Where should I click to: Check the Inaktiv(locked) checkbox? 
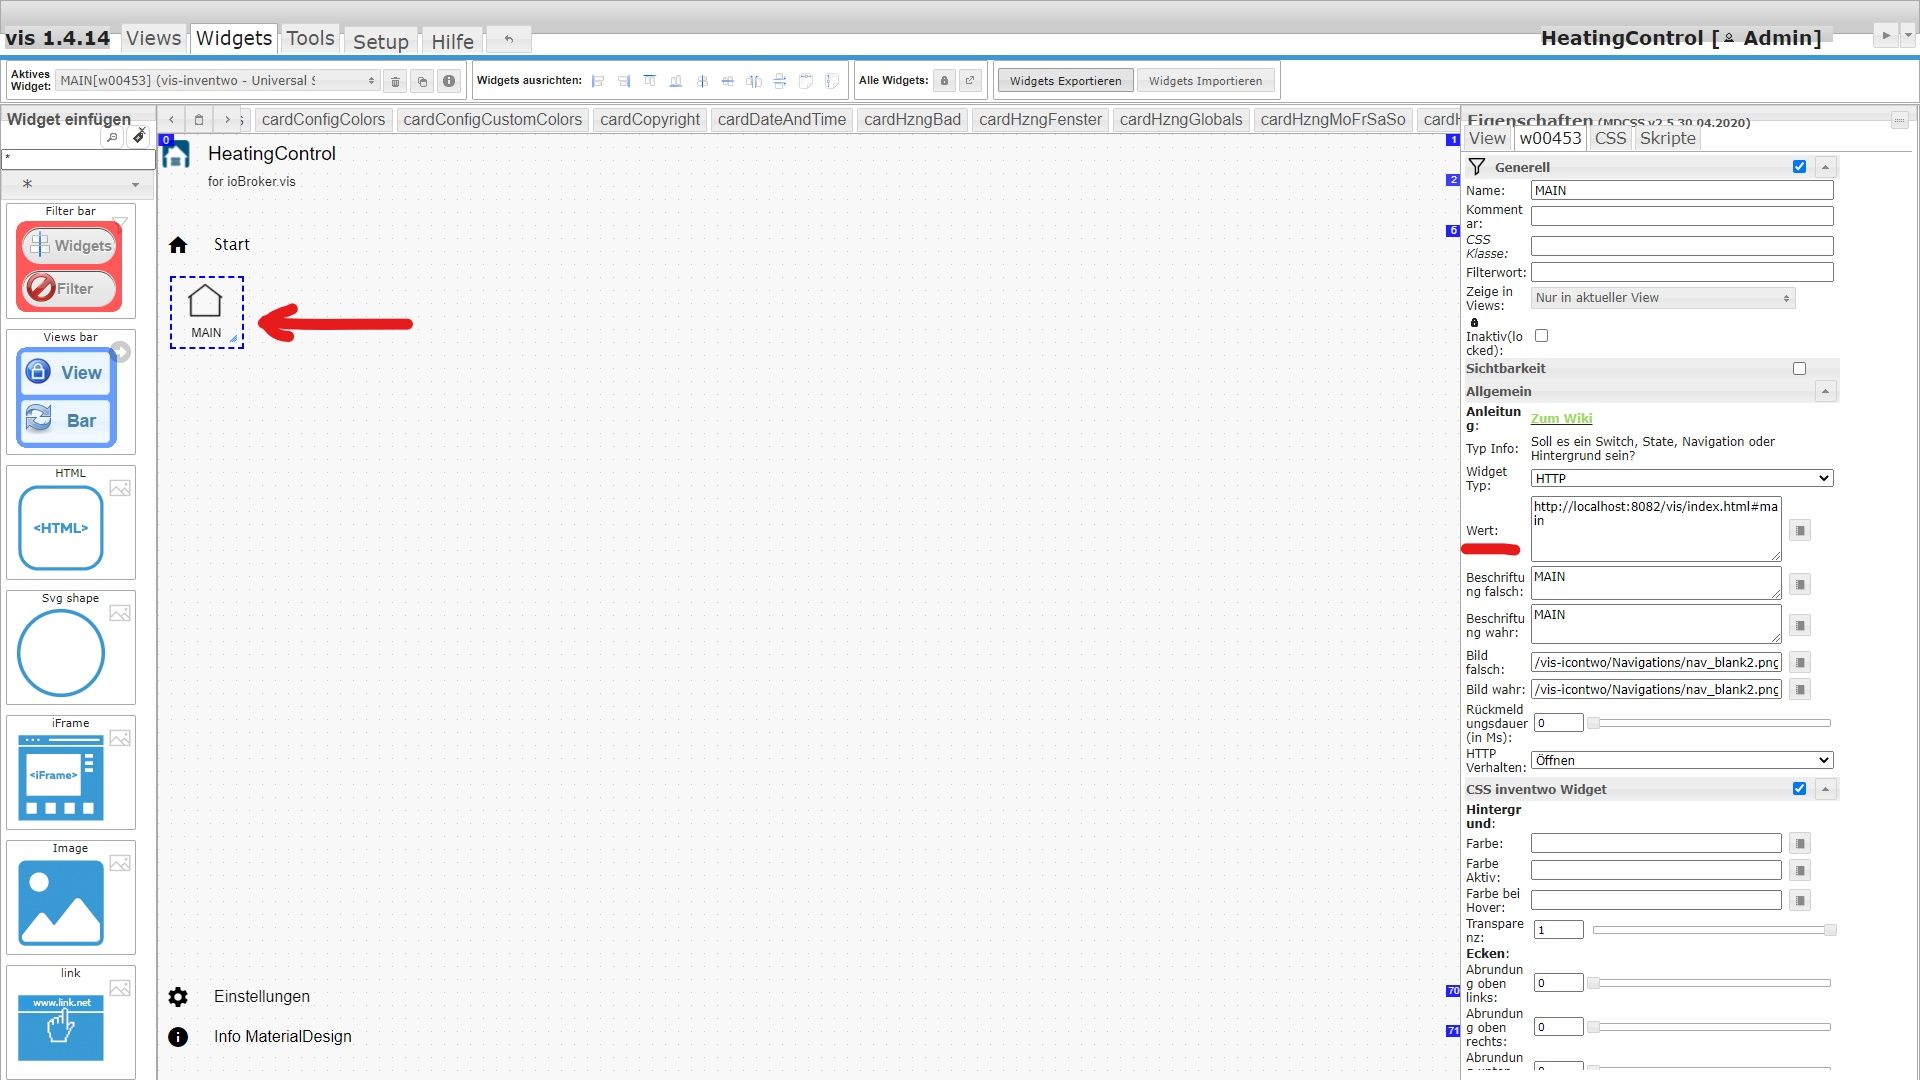pyautogui.click(x=1541, y=336)
